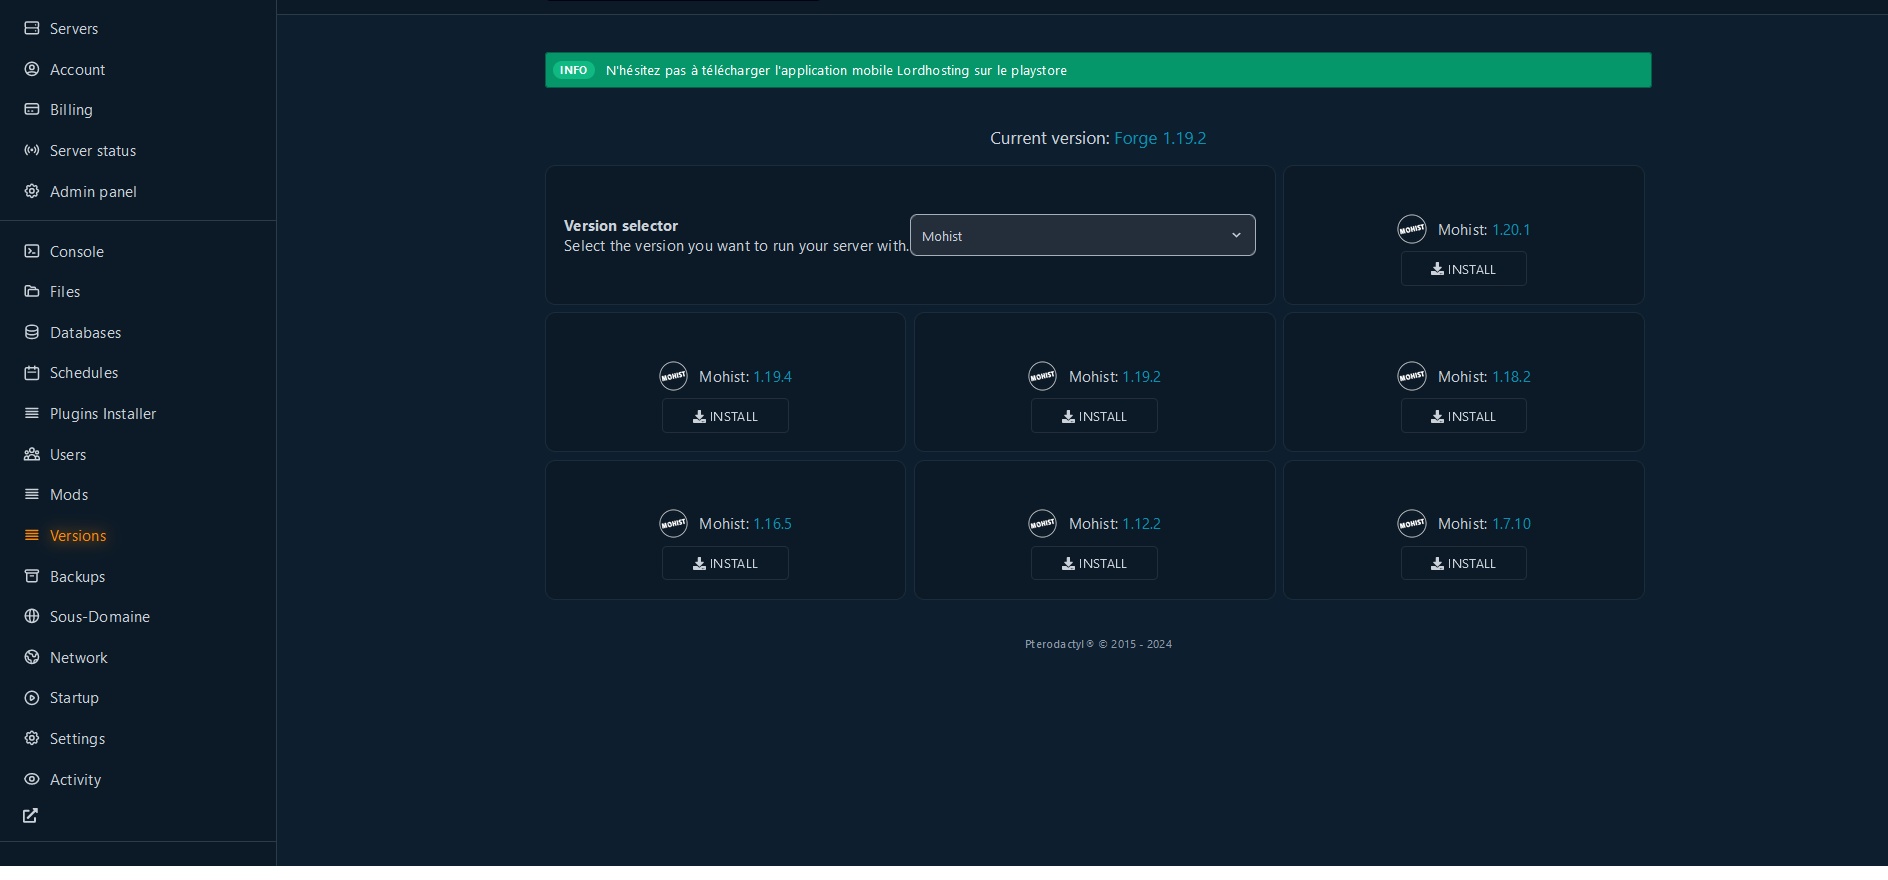Open the Schedules page label
This screenshot has width=1888, height=880.
tap(84, 372)
